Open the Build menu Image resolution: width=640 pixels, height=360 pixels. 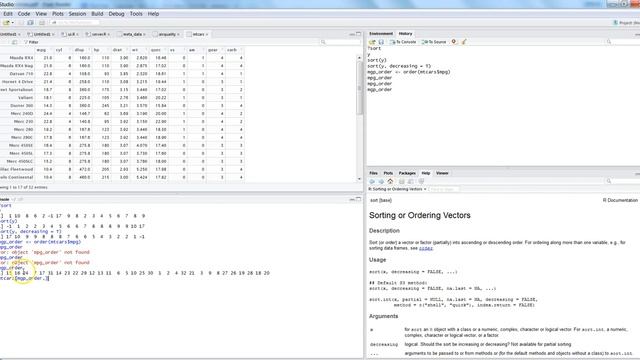97,14
